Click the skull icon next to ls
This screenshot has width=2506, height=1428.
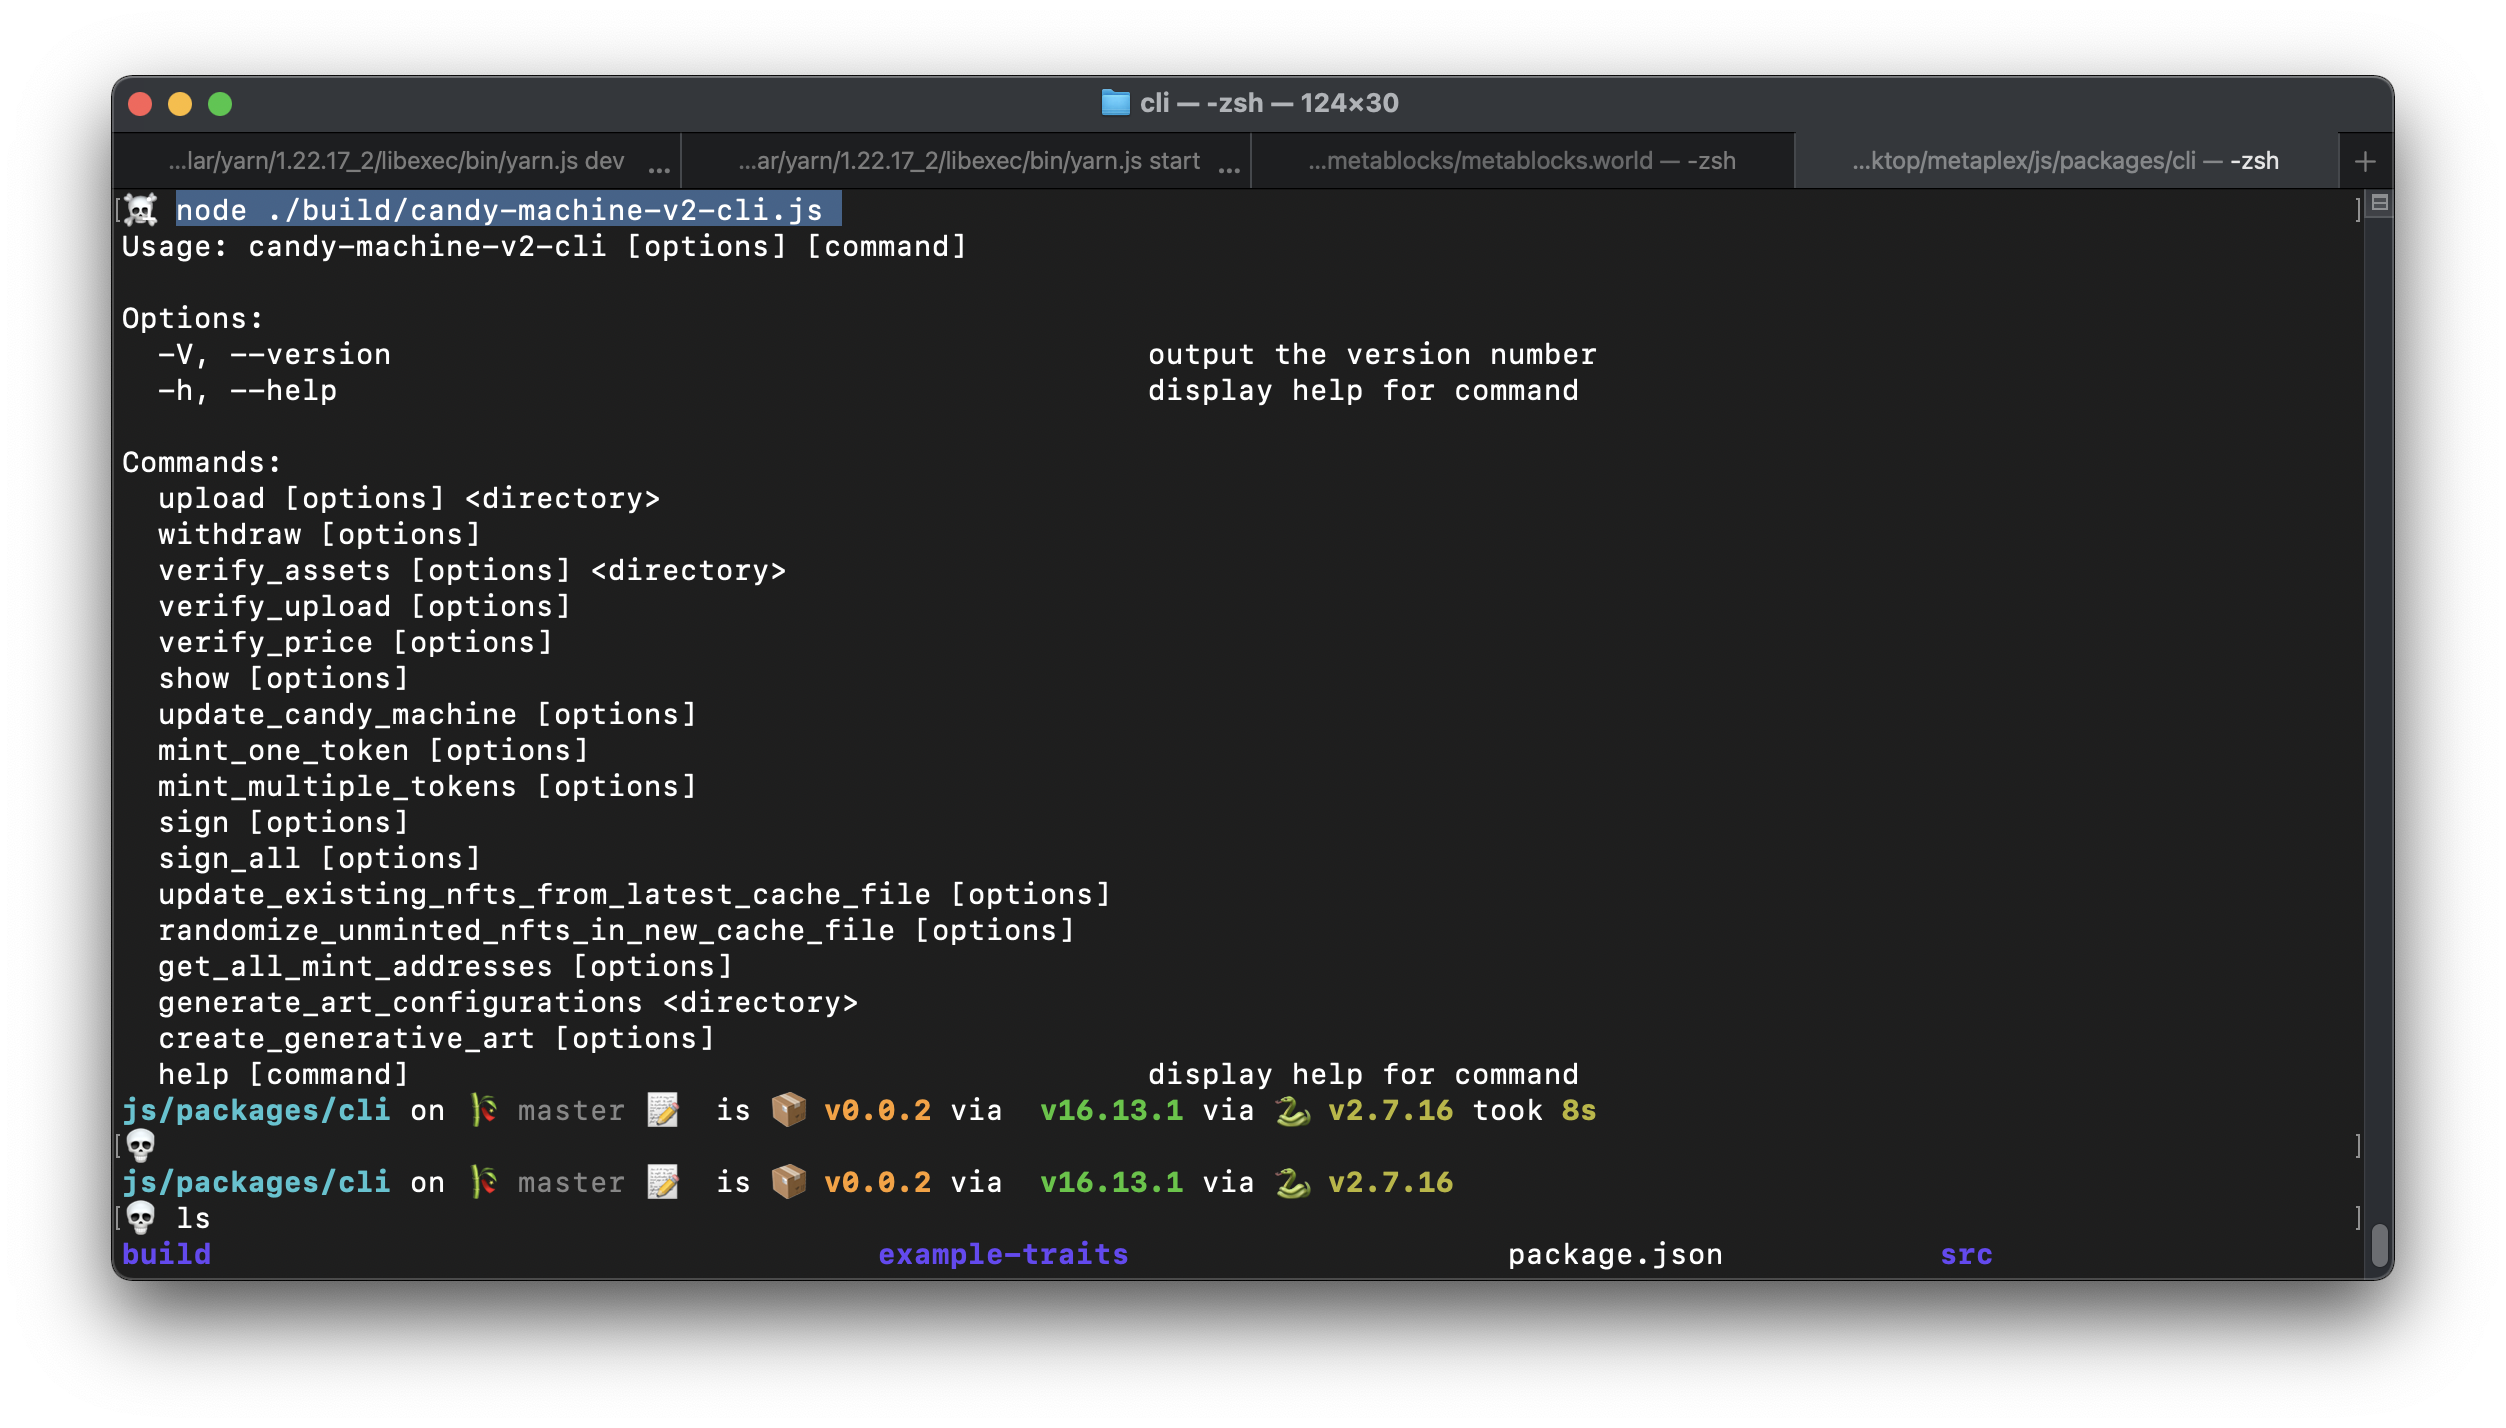141,1218
